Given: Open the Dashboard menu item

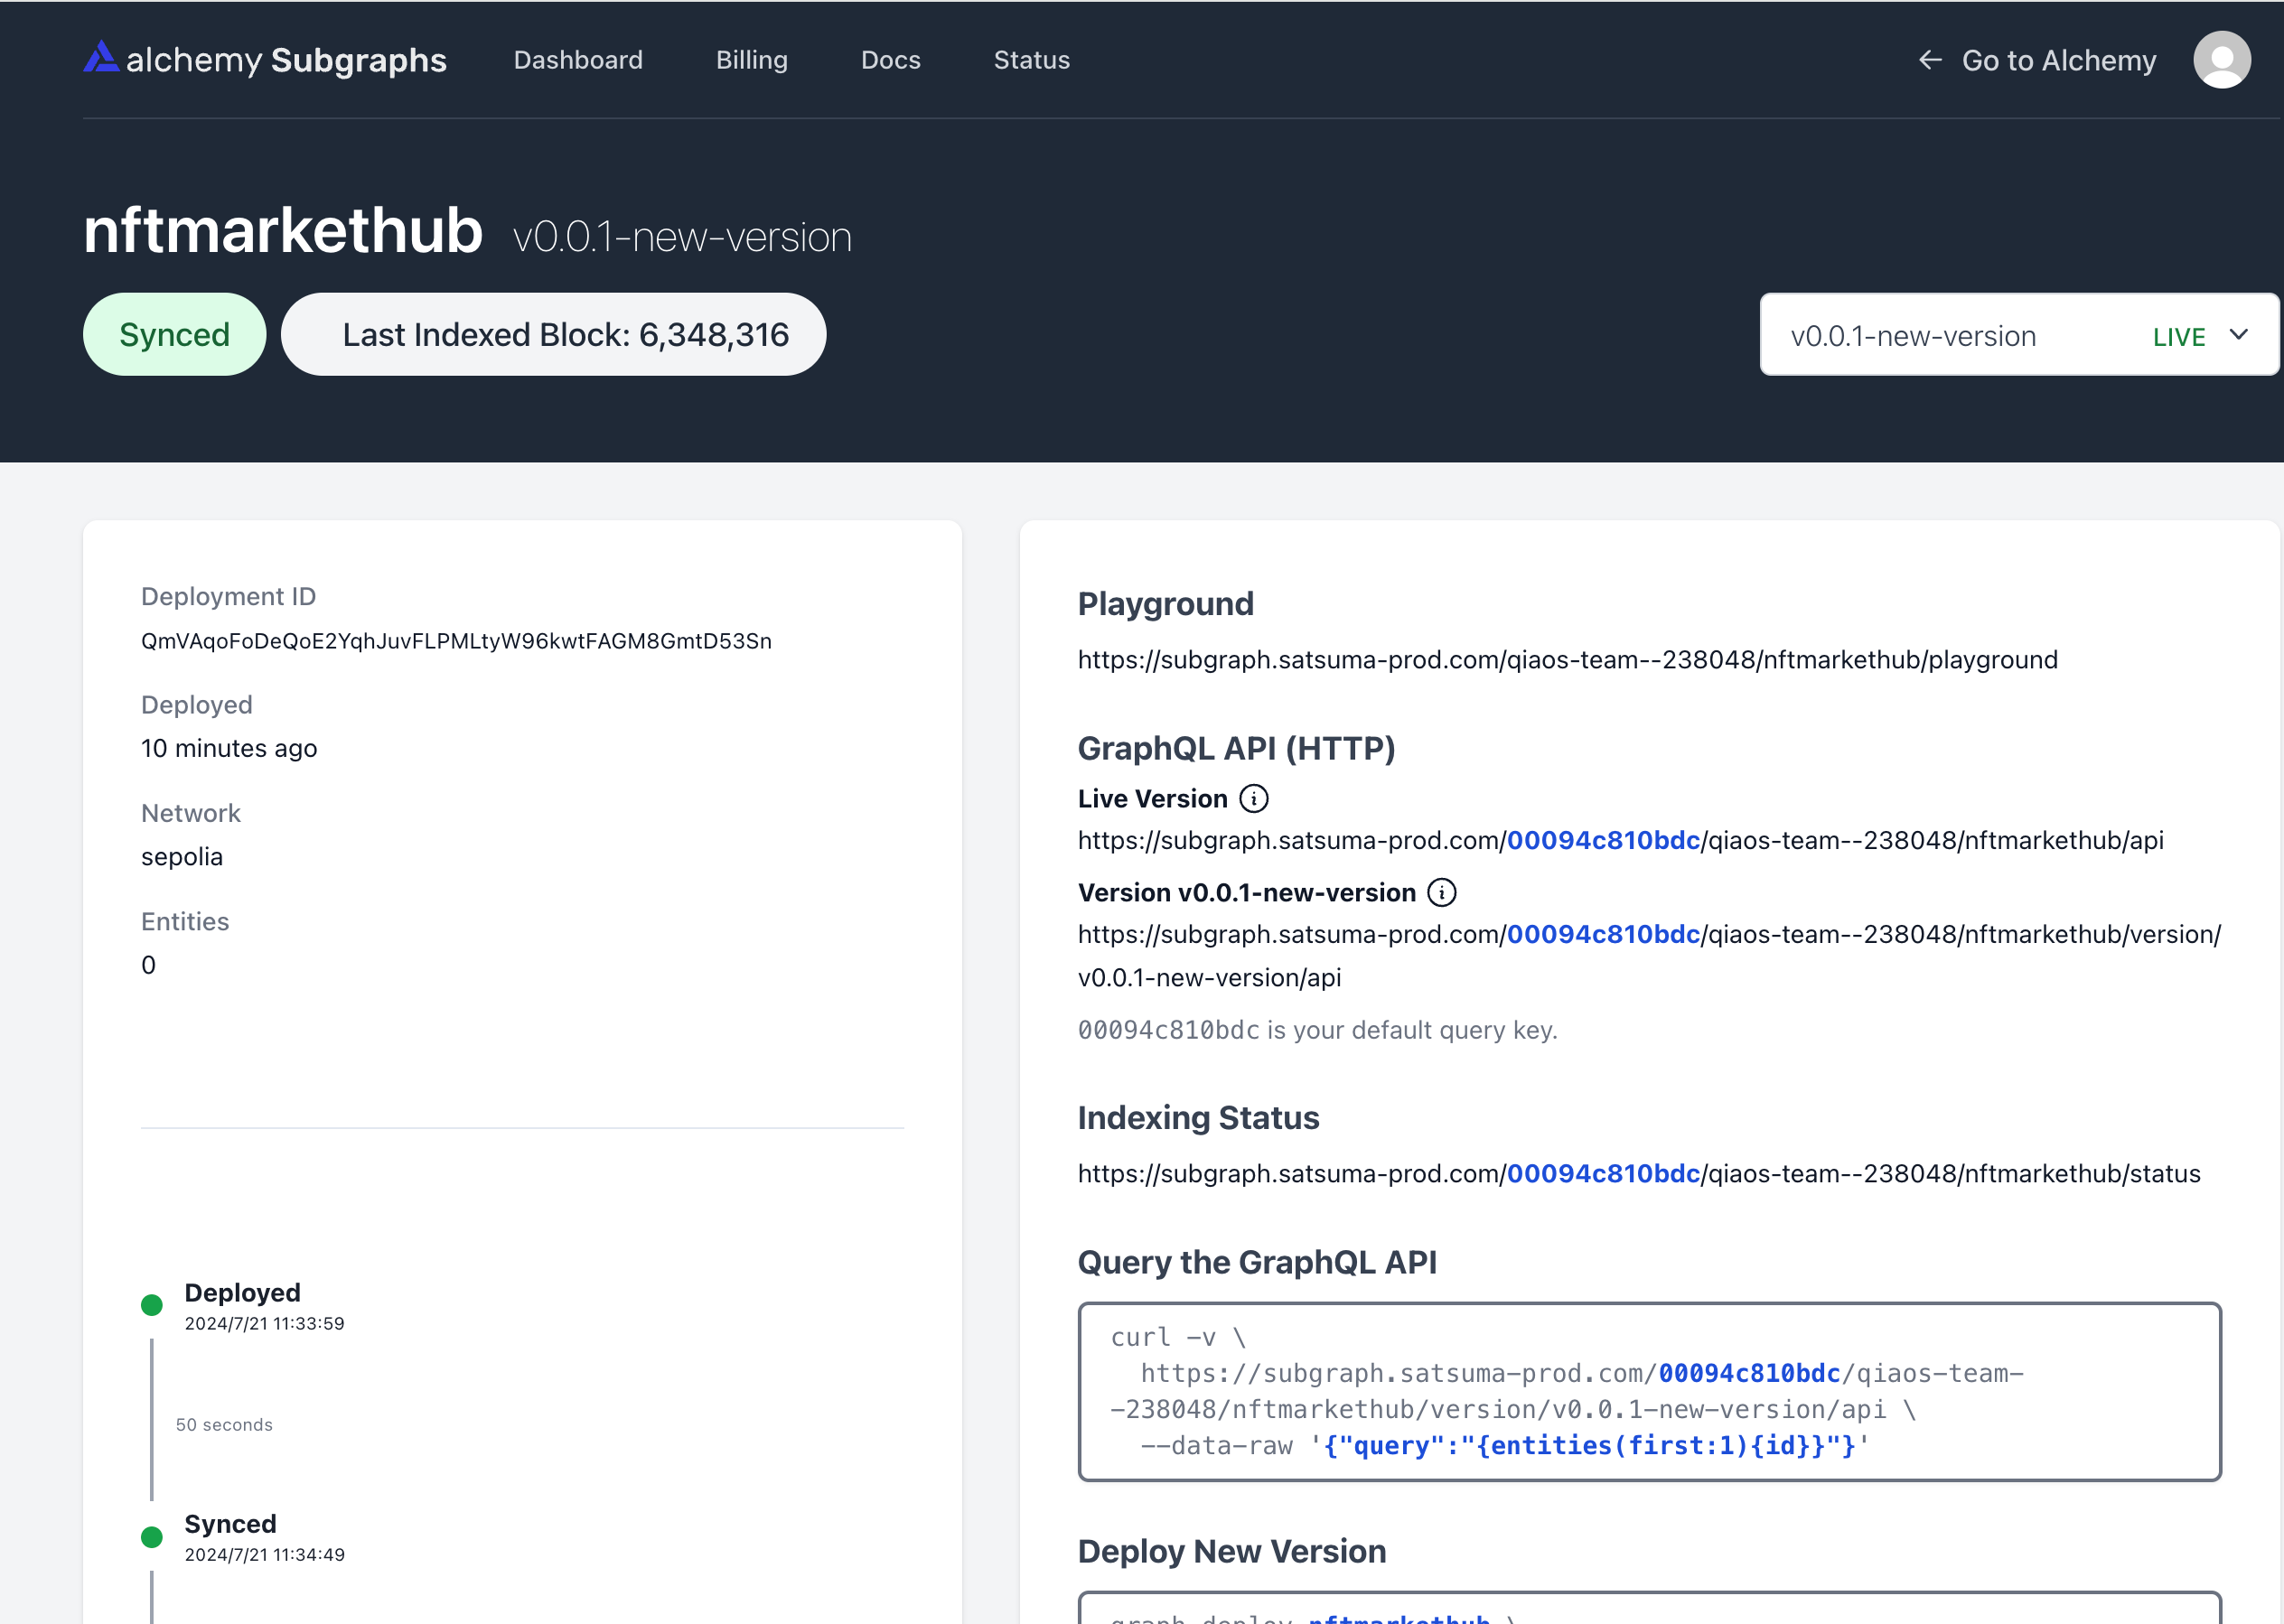Looking at the screenshot, I should (x=578, y=60).
